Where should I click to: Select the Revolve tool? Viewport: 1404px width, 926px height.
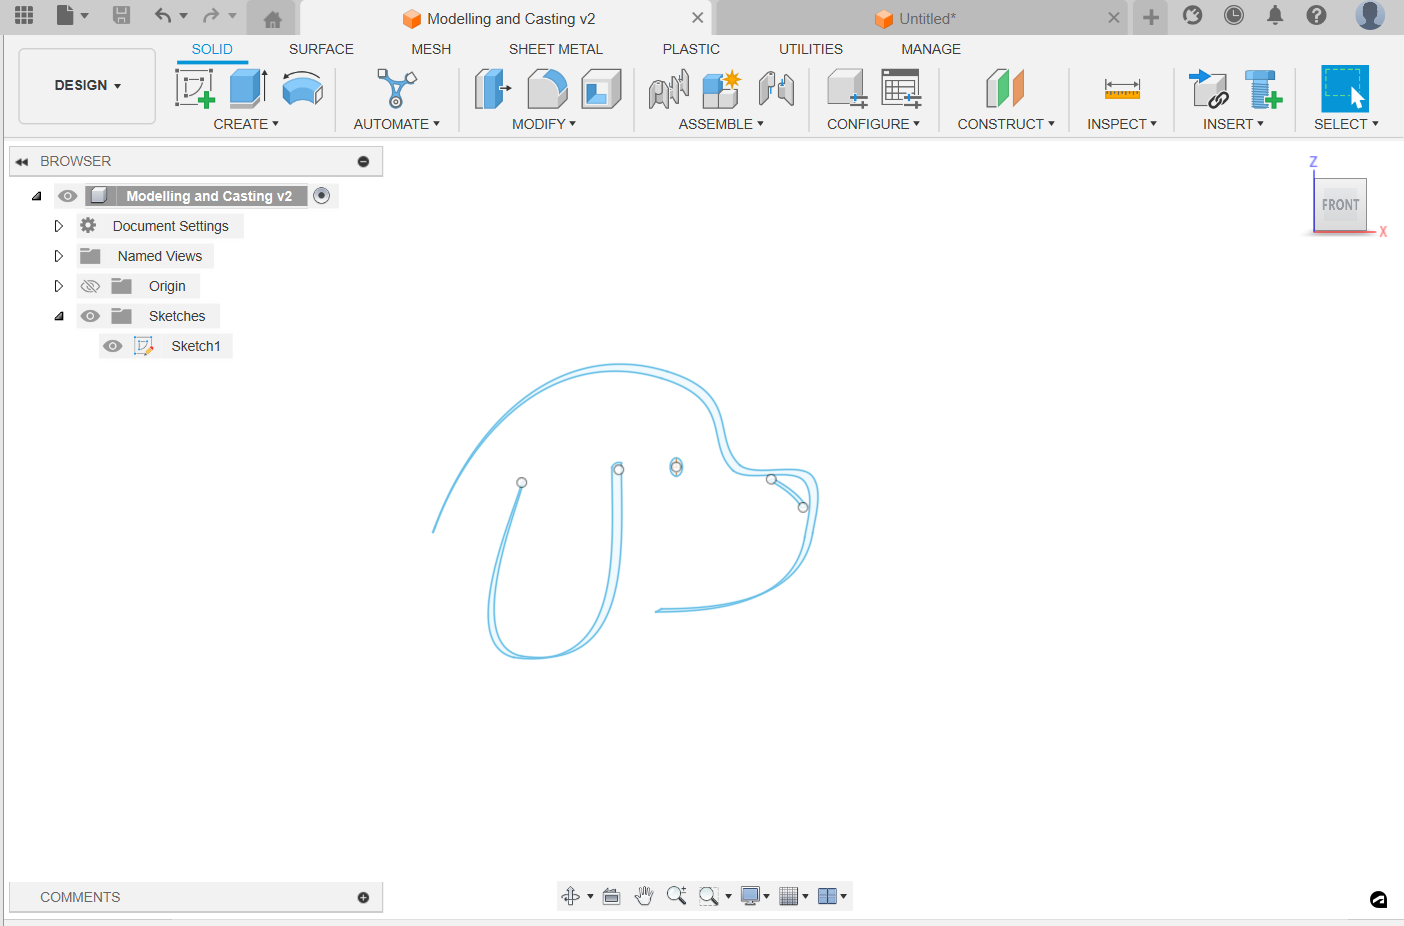(302, 88)
